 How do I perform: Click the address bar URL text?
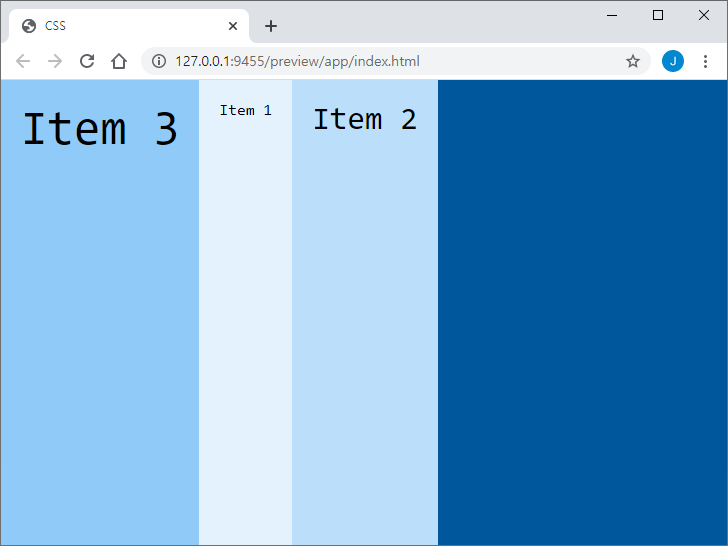[297, 61]
